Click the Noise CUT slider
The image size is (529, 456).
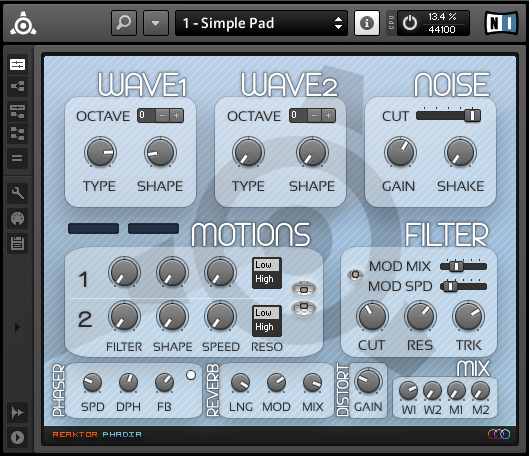click(x=448, y=115)
